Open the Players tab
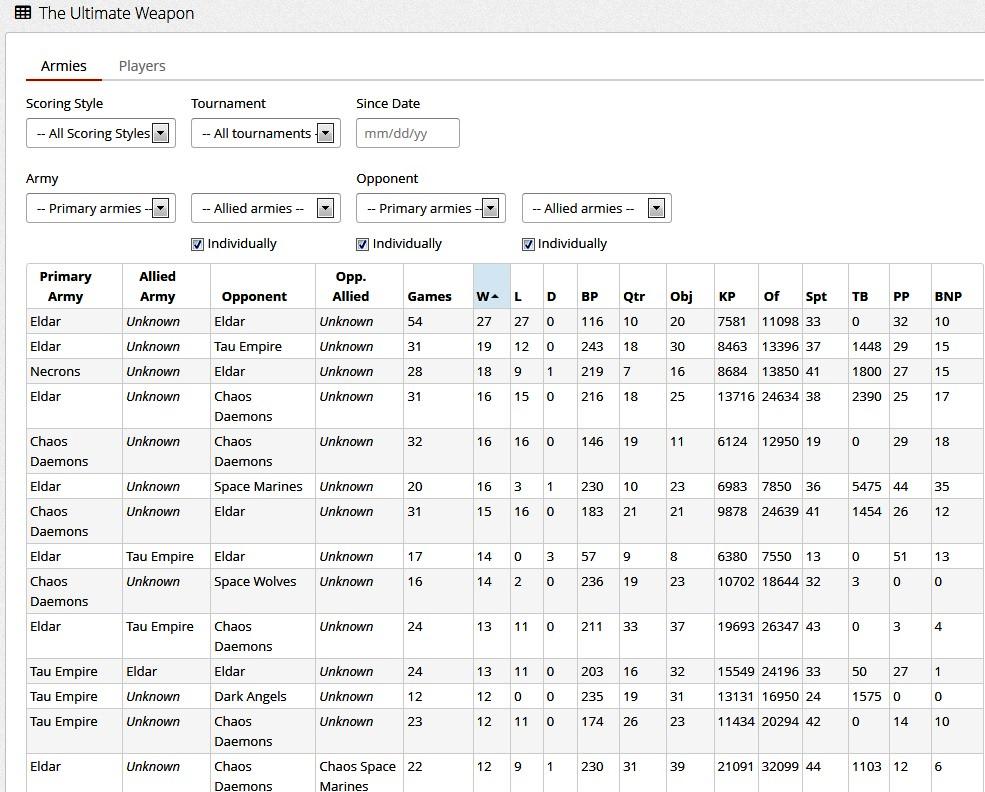Viewport: 985px width, 792px height. 142,66
